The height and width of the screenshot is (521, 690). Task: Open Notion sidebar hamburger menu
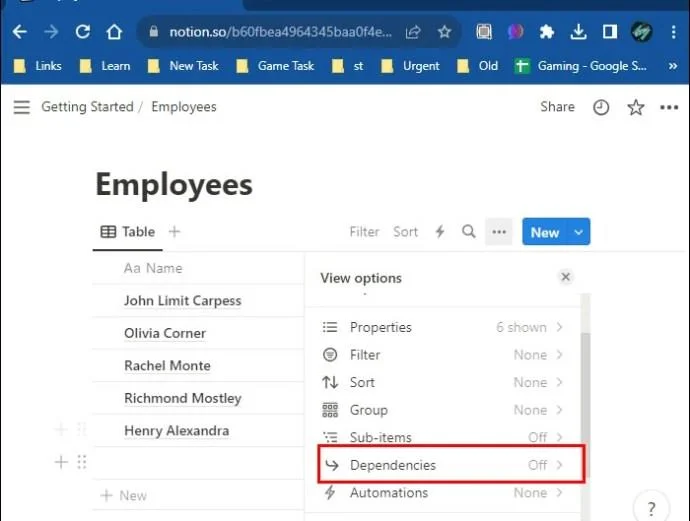point(22,107)
